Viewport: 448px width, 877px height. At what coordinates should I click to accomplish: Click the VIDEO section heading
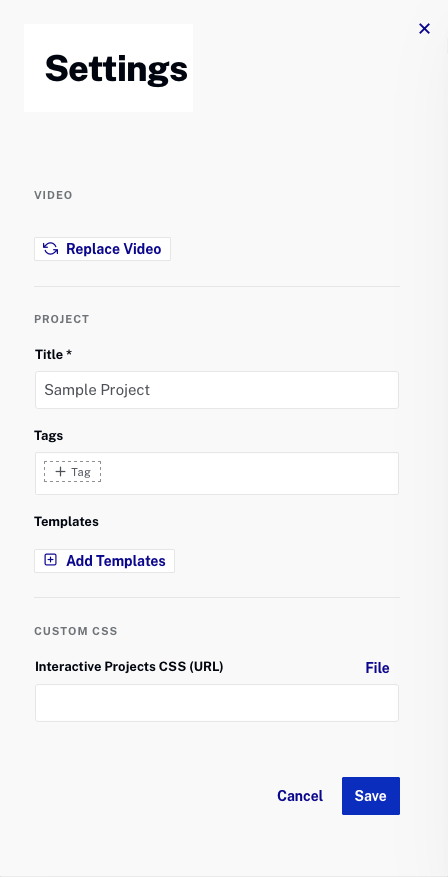(x=54, y=195)
